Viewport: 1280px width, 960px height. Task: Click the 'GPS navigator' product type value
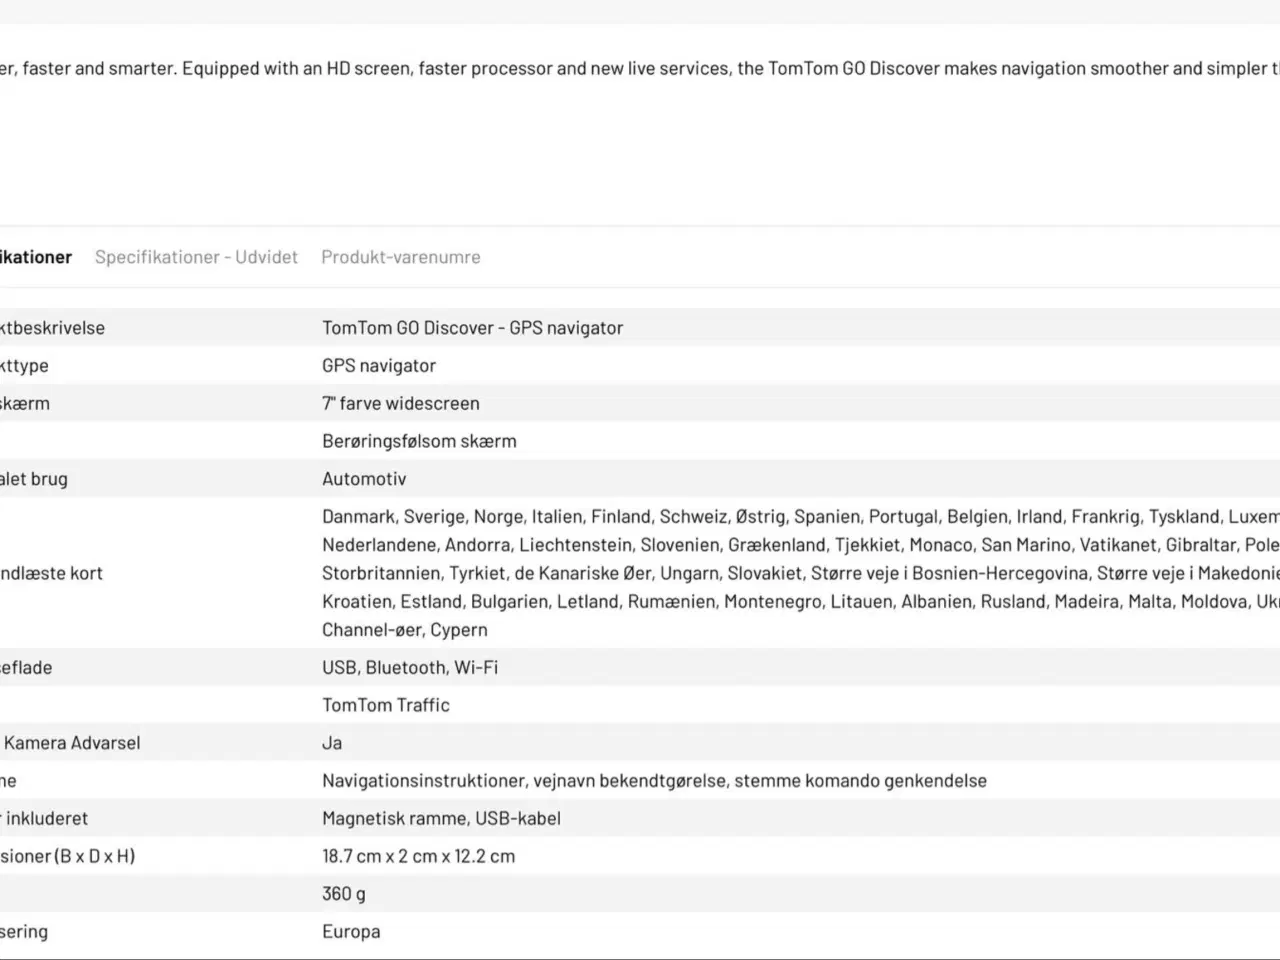tap(379, 366)
